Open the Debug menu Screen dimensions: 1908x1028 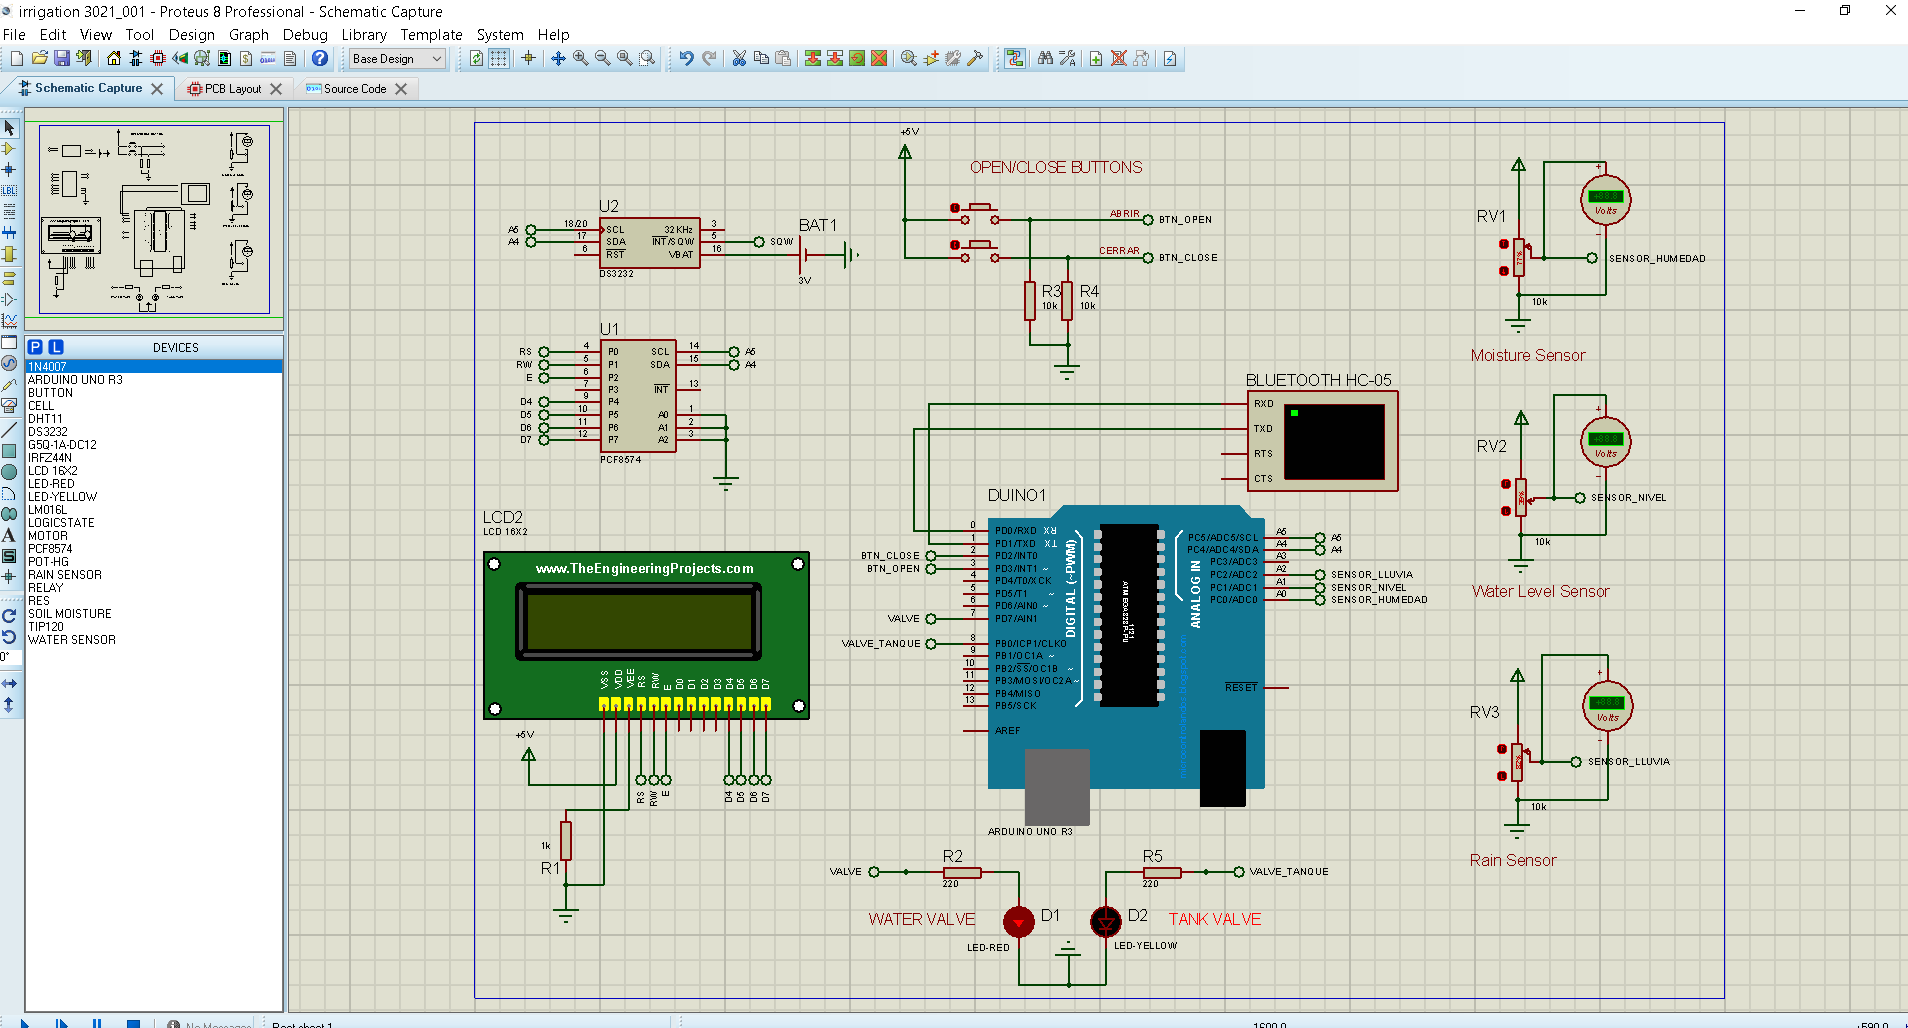point(305,35)
